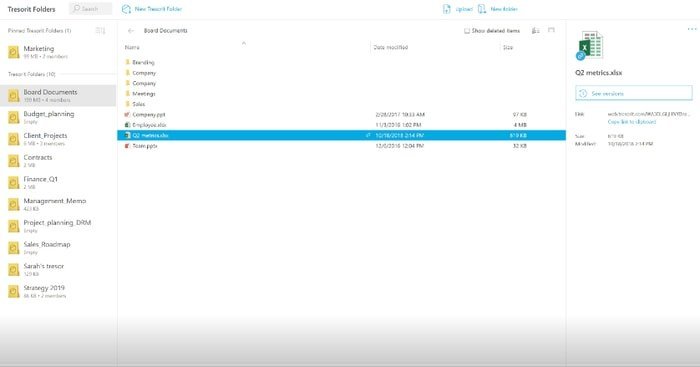Open the Strategy 2019 tresor

[x=58, y=291]
